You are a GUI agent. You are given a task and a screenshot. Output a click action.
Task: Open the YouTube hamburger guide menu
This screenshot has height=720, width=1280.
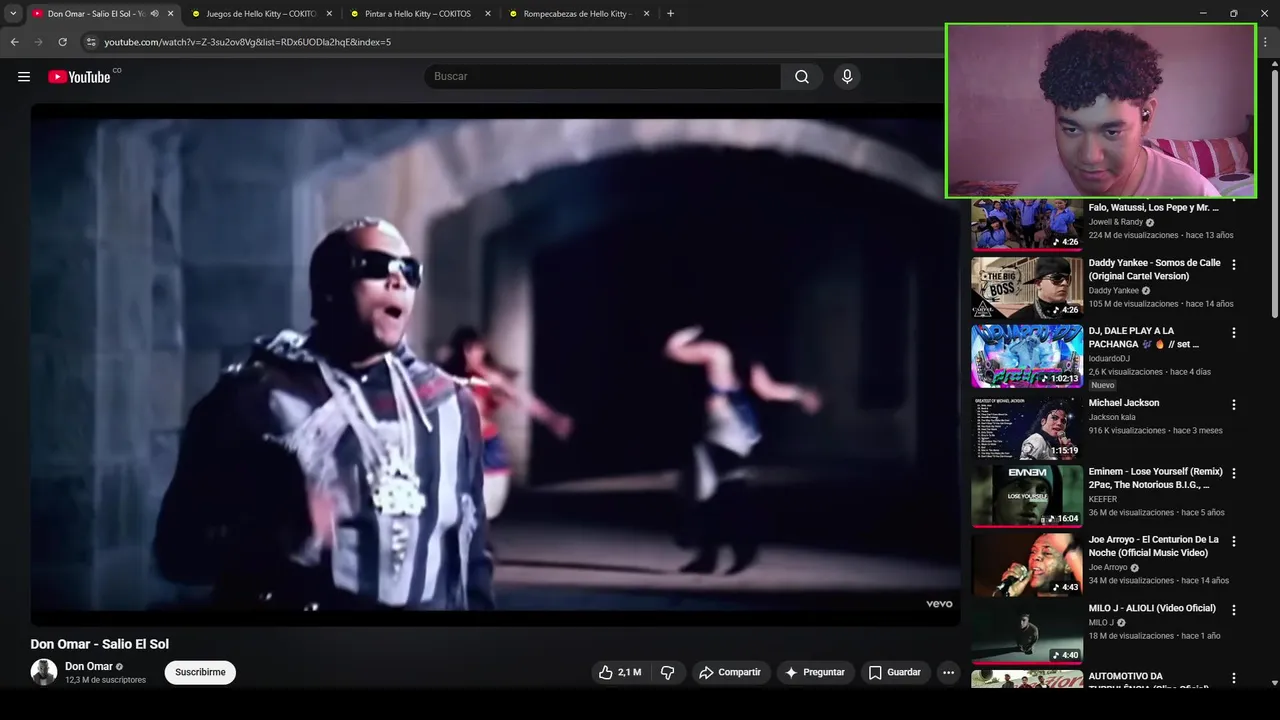click(x=24, y=77)
